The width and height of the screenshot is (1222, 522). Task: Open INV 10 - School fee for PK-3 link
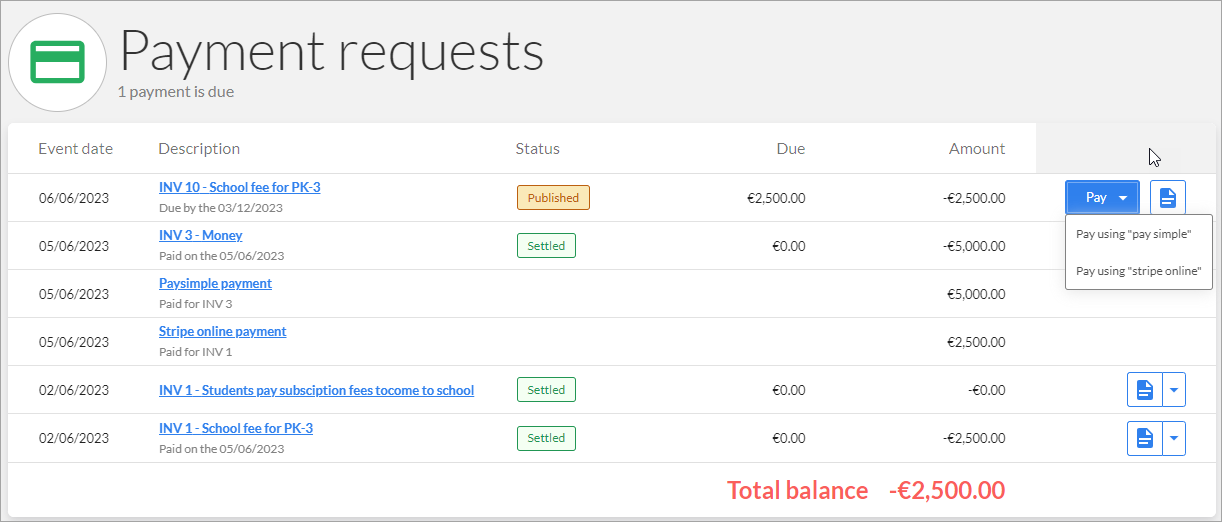click(239, 187)
